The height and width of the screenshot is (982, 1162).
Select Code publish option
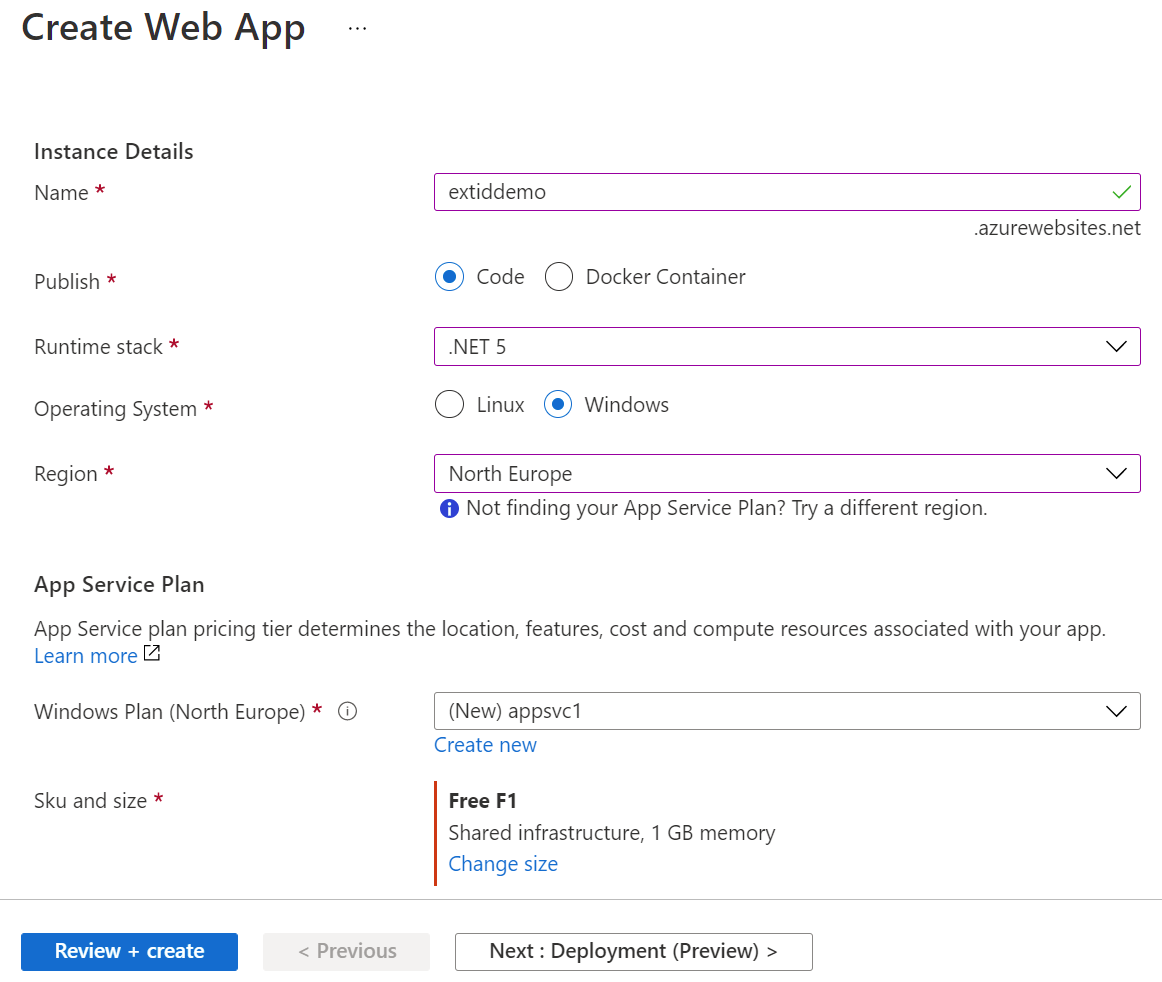(450, 277)
